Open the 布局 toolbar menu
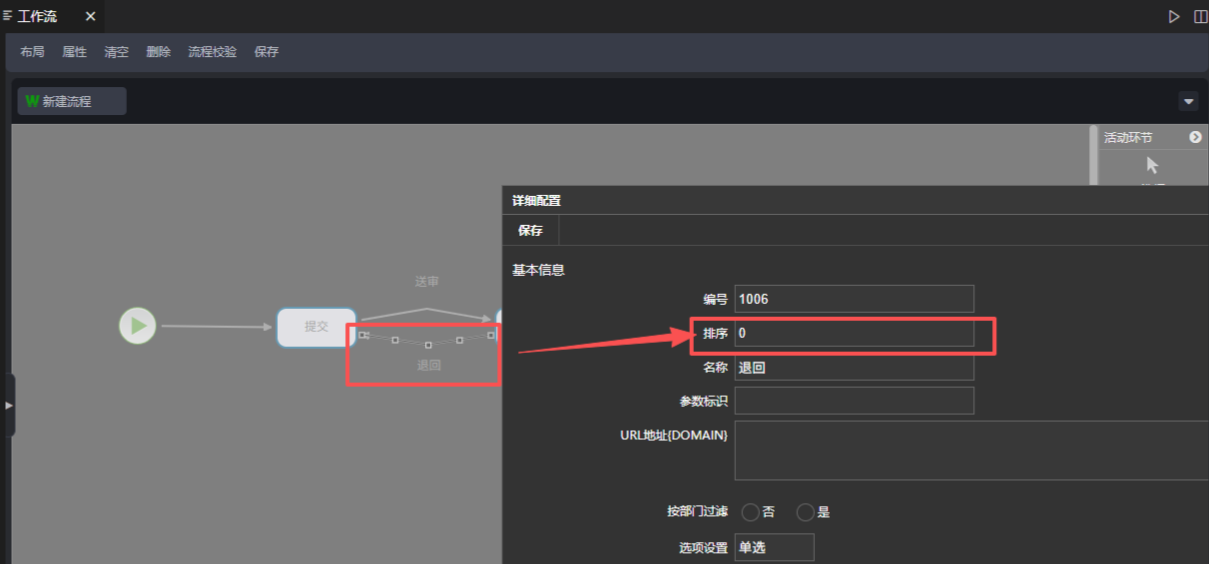Image resolution: width=1209 pixels, height=564 pixels. click(x=32, y=52)
